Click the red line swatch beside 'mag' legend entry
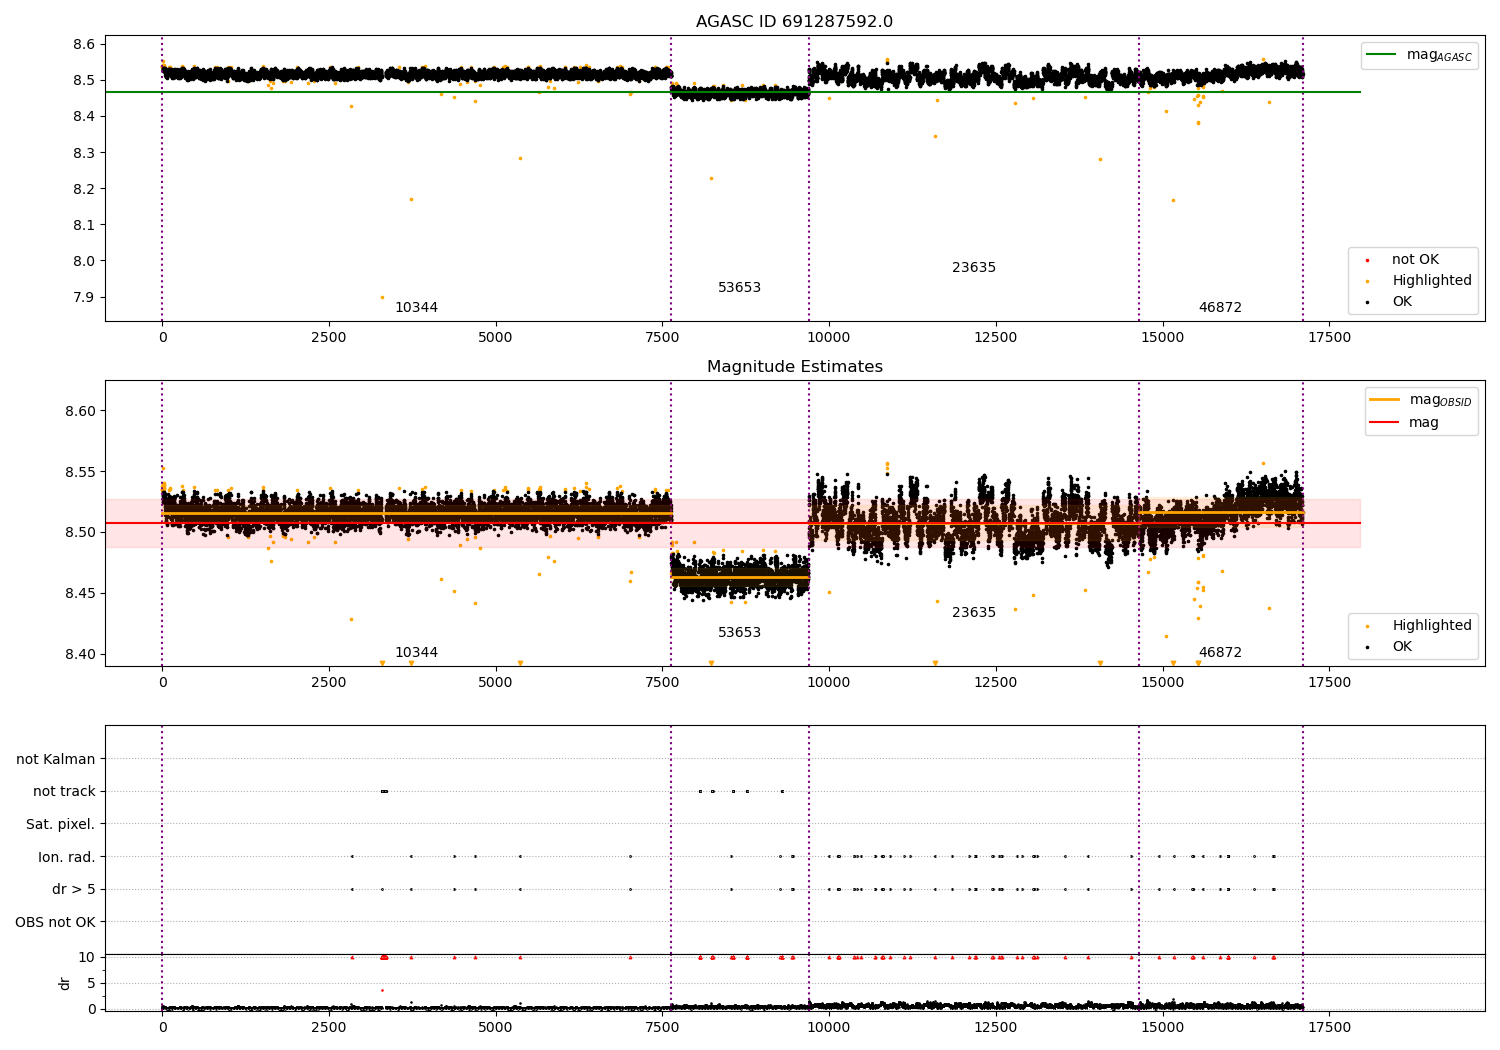Screen dimensions: 1500x1050 pos(1384,422)
